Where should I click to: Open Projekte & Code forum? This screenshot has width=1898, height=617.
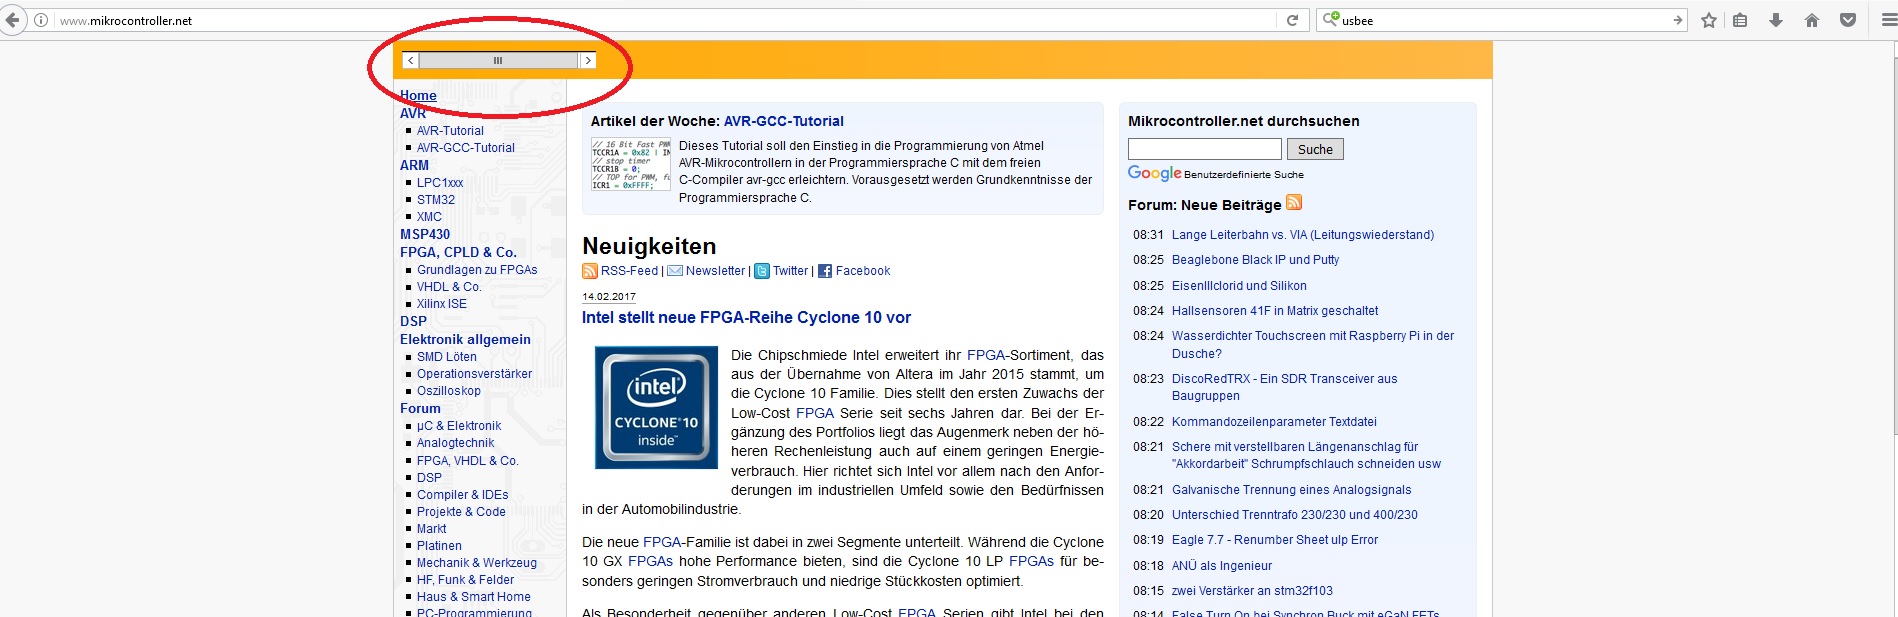click(461, 512)
